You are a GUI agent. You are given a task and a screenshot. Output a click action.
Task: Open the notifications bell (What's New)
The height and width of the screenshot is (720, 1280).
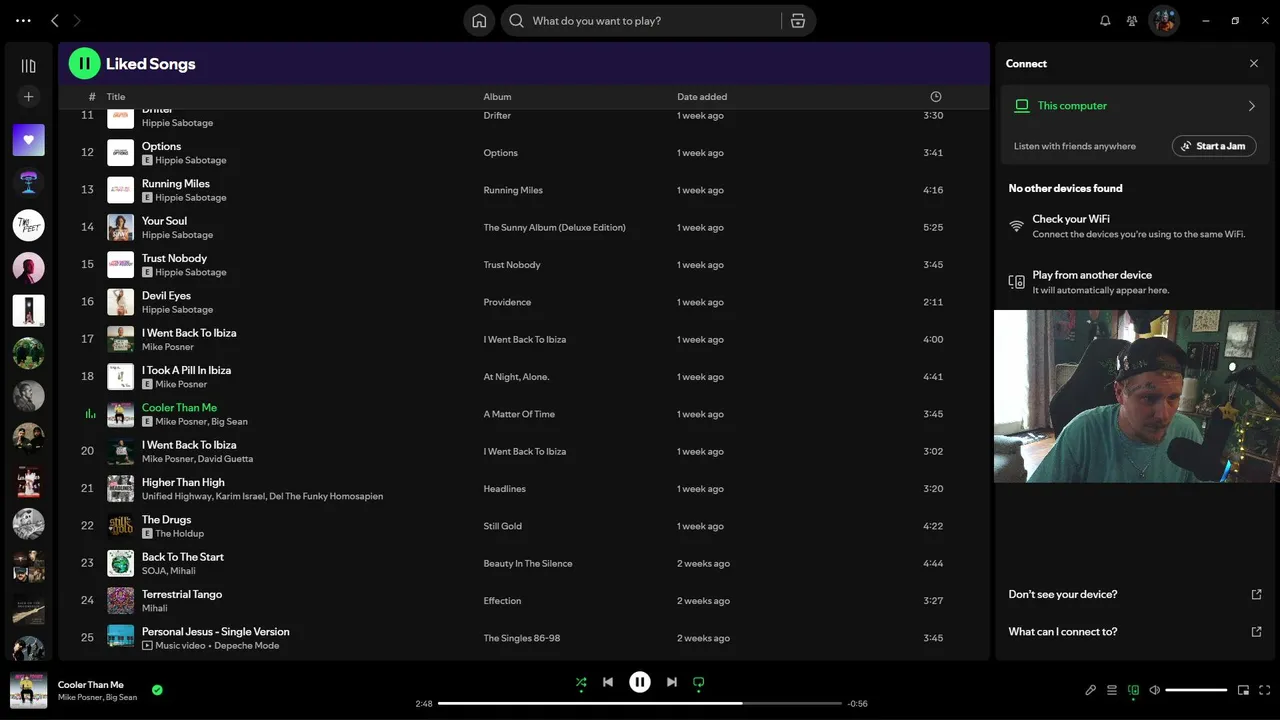click(1105, 21)
